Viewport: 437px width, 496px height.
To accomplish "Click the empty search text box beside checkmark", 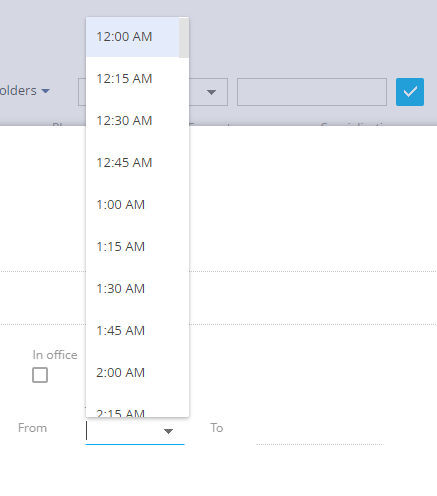I will pyautogui.click(x=312, y=92).
